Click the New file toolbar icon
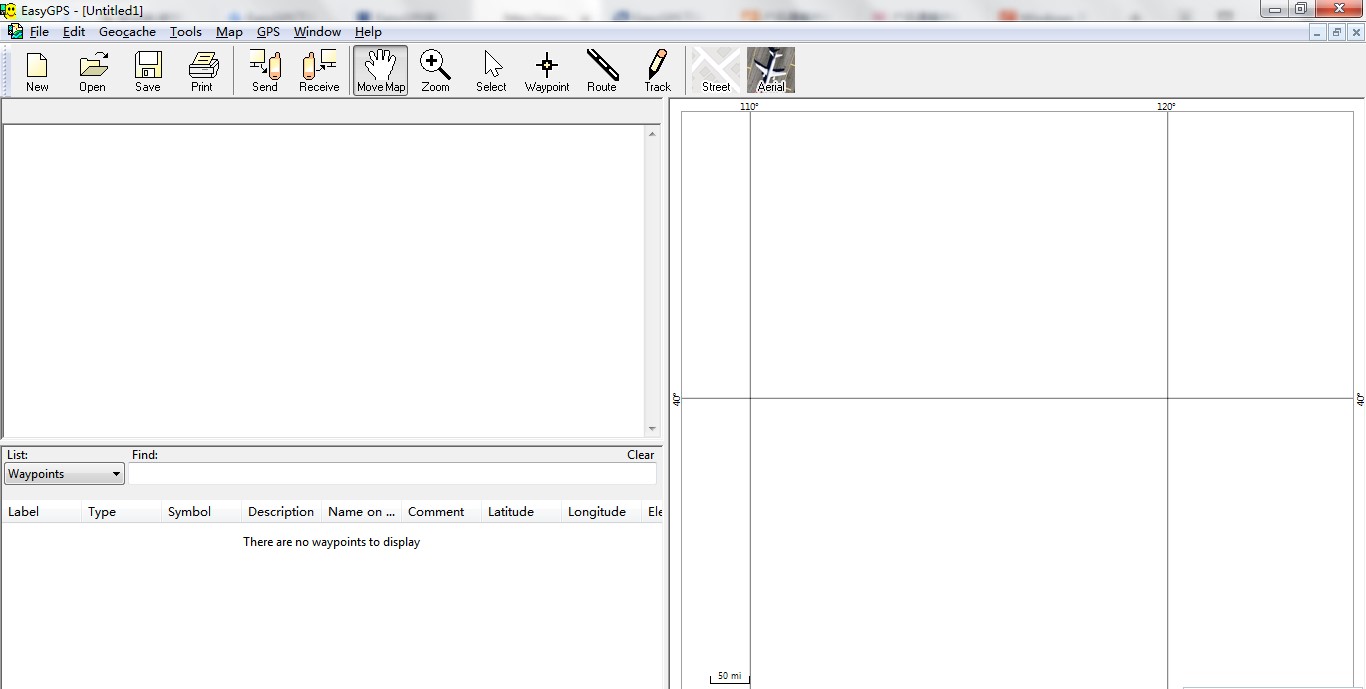The image size is (1366, 689). point(37,70)
